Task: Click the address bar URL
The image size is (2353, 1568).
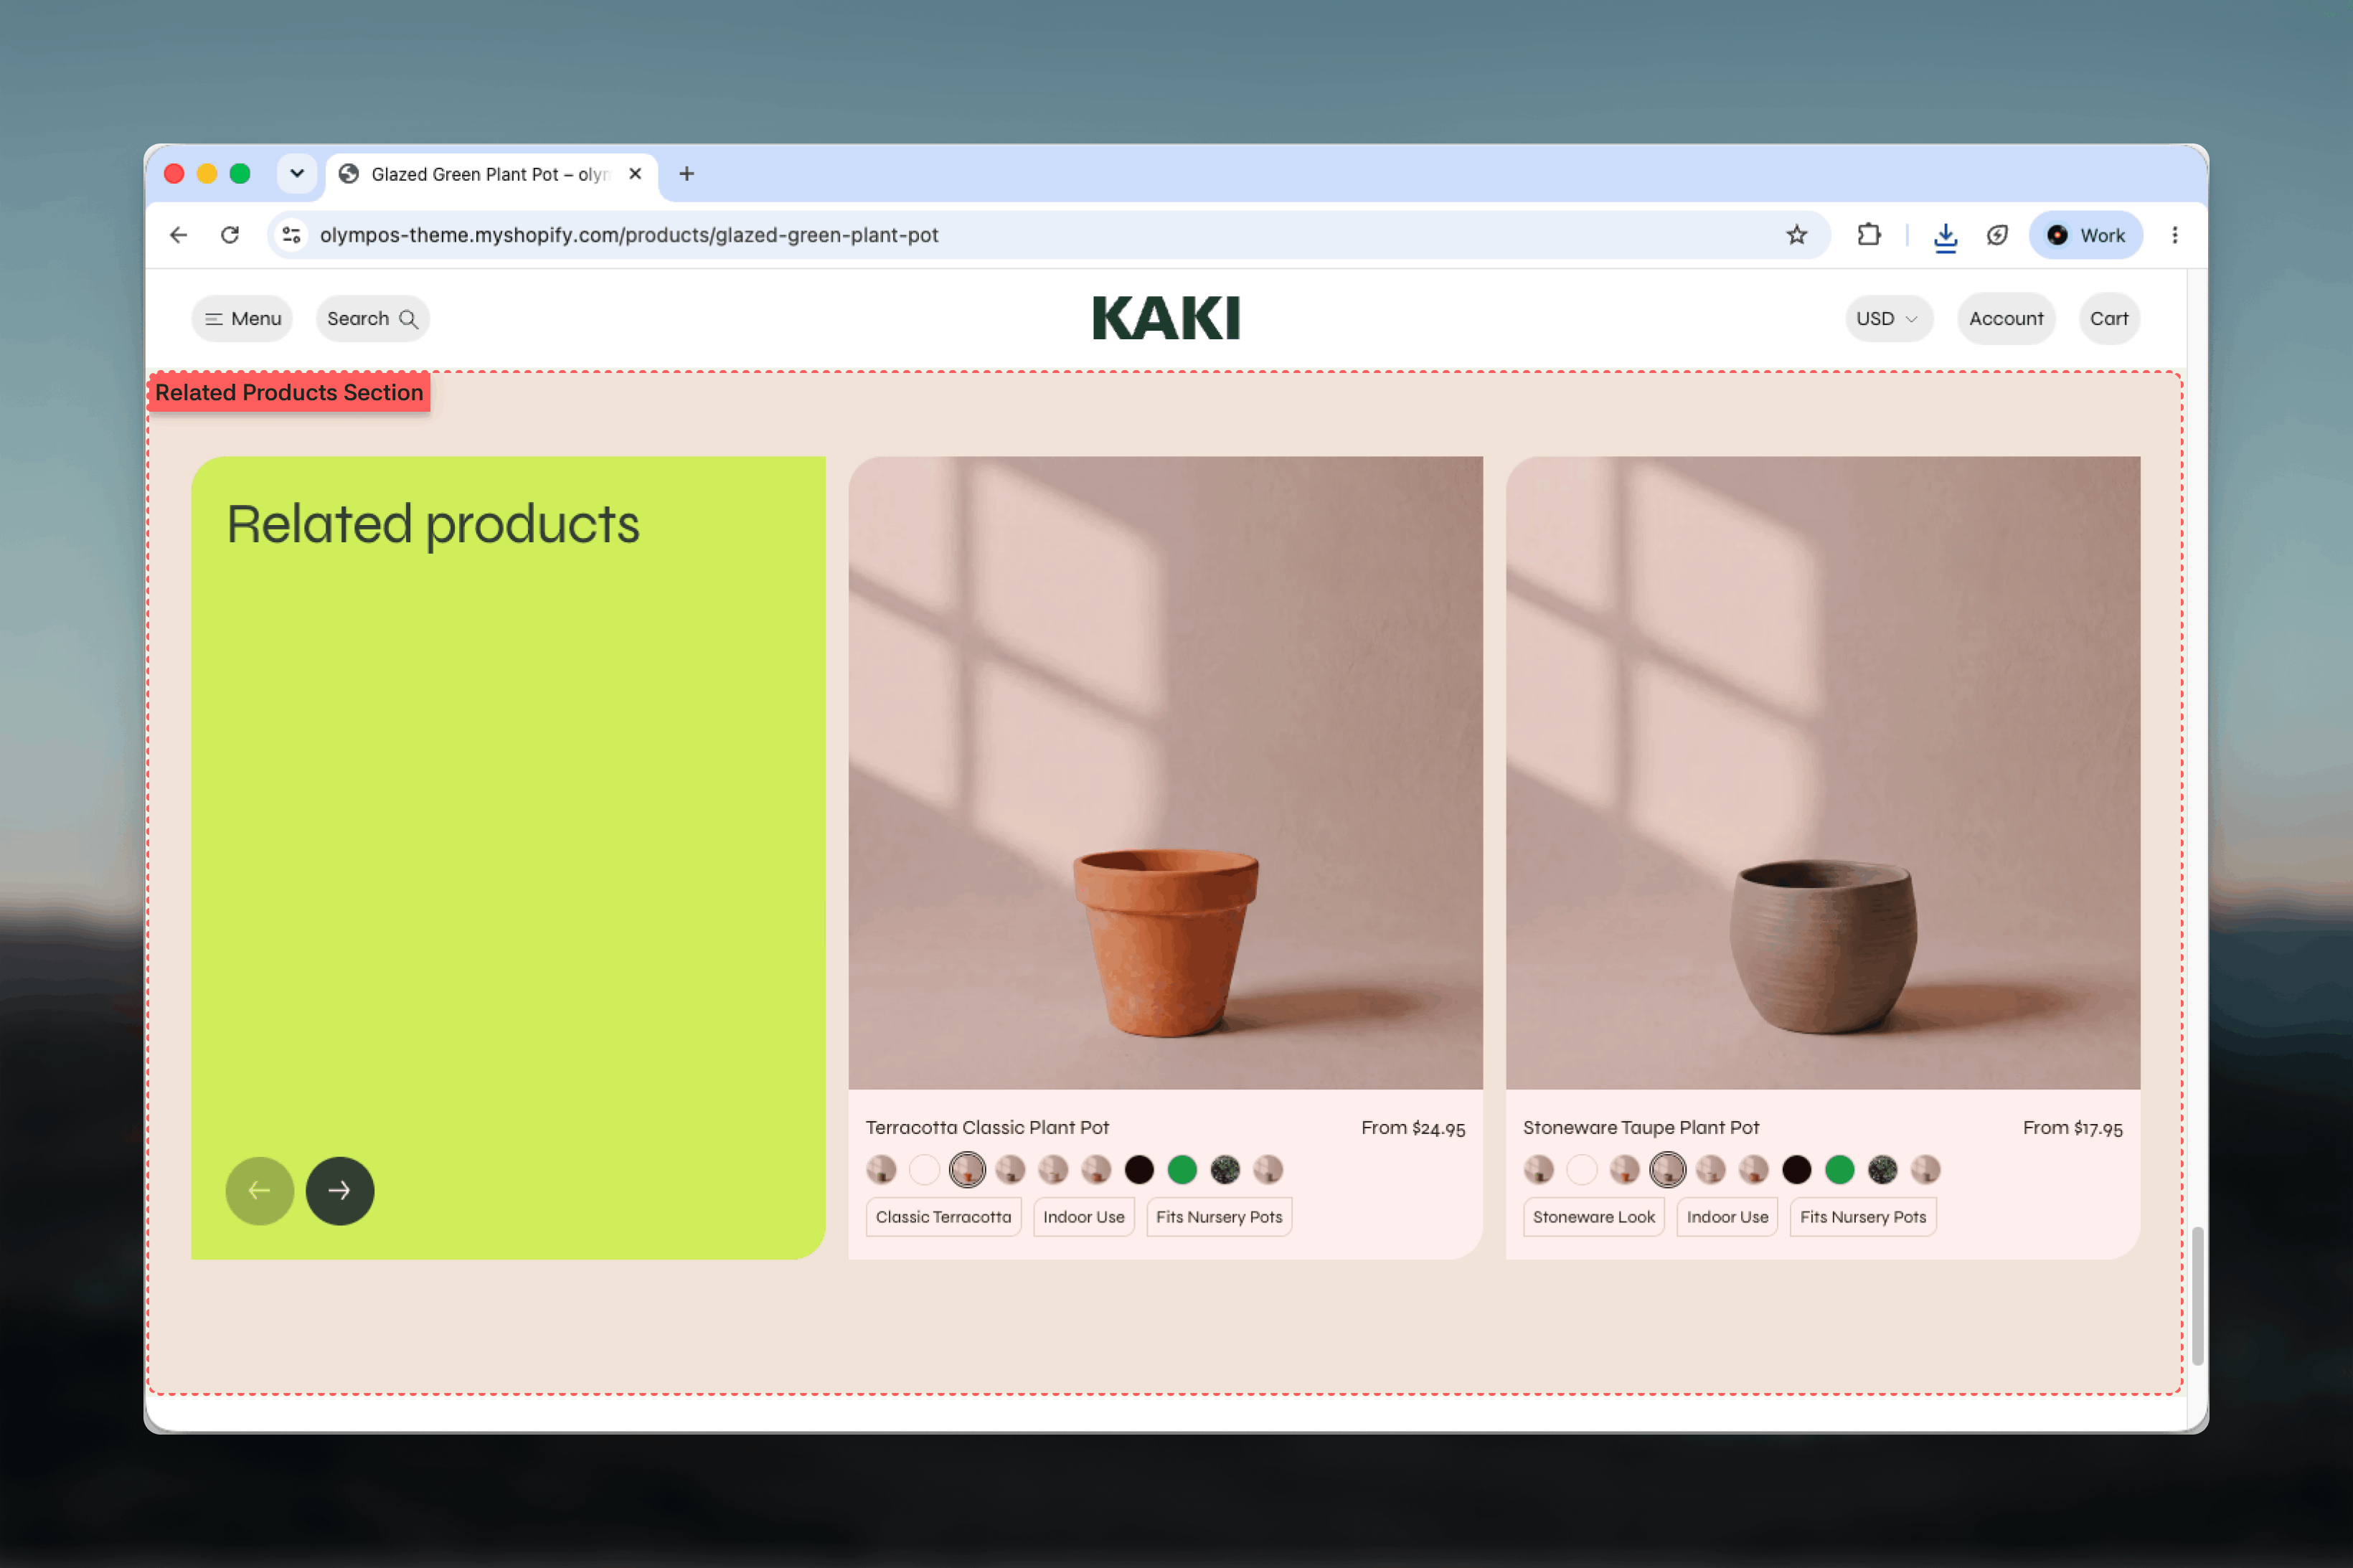Action: (x=629, y=235)
